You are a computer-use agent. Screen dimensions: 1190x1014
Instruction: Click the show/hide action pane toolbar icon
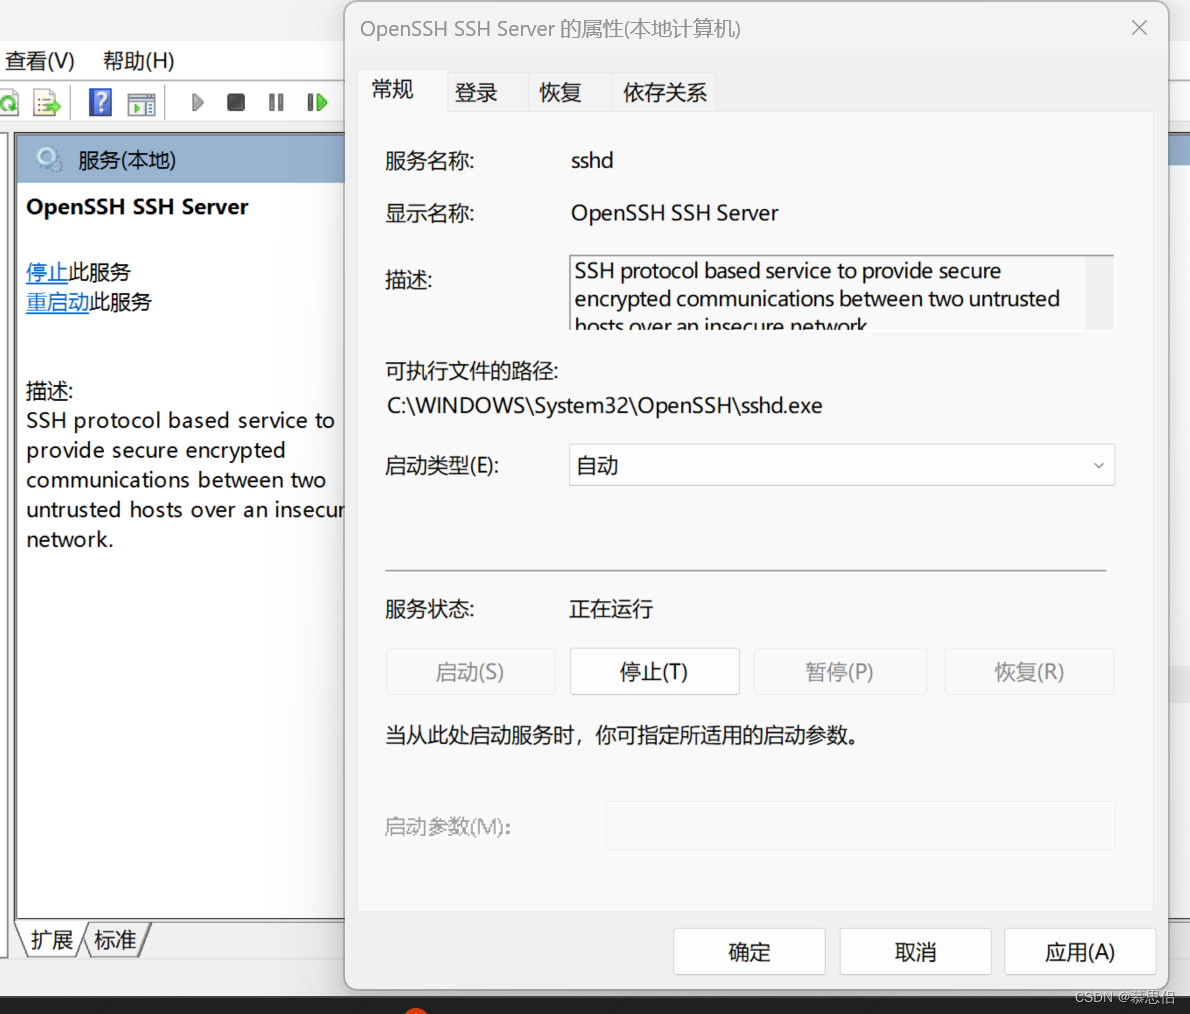(141, 103)
